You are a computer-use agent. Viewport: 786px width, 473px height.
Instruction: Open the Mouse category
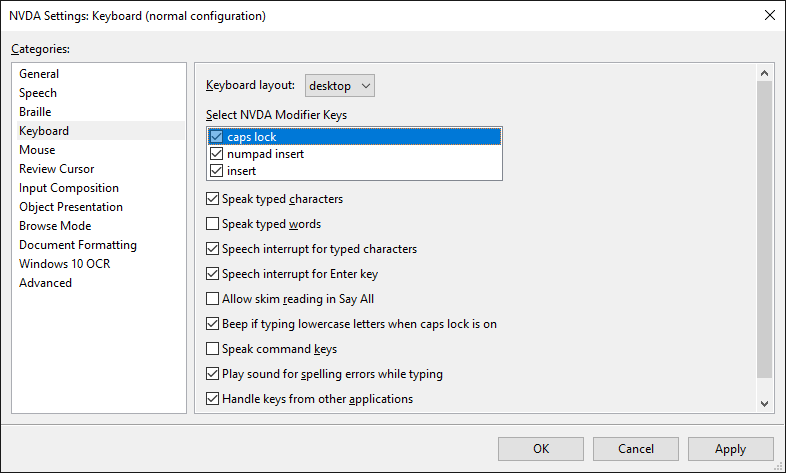point(100,150)
